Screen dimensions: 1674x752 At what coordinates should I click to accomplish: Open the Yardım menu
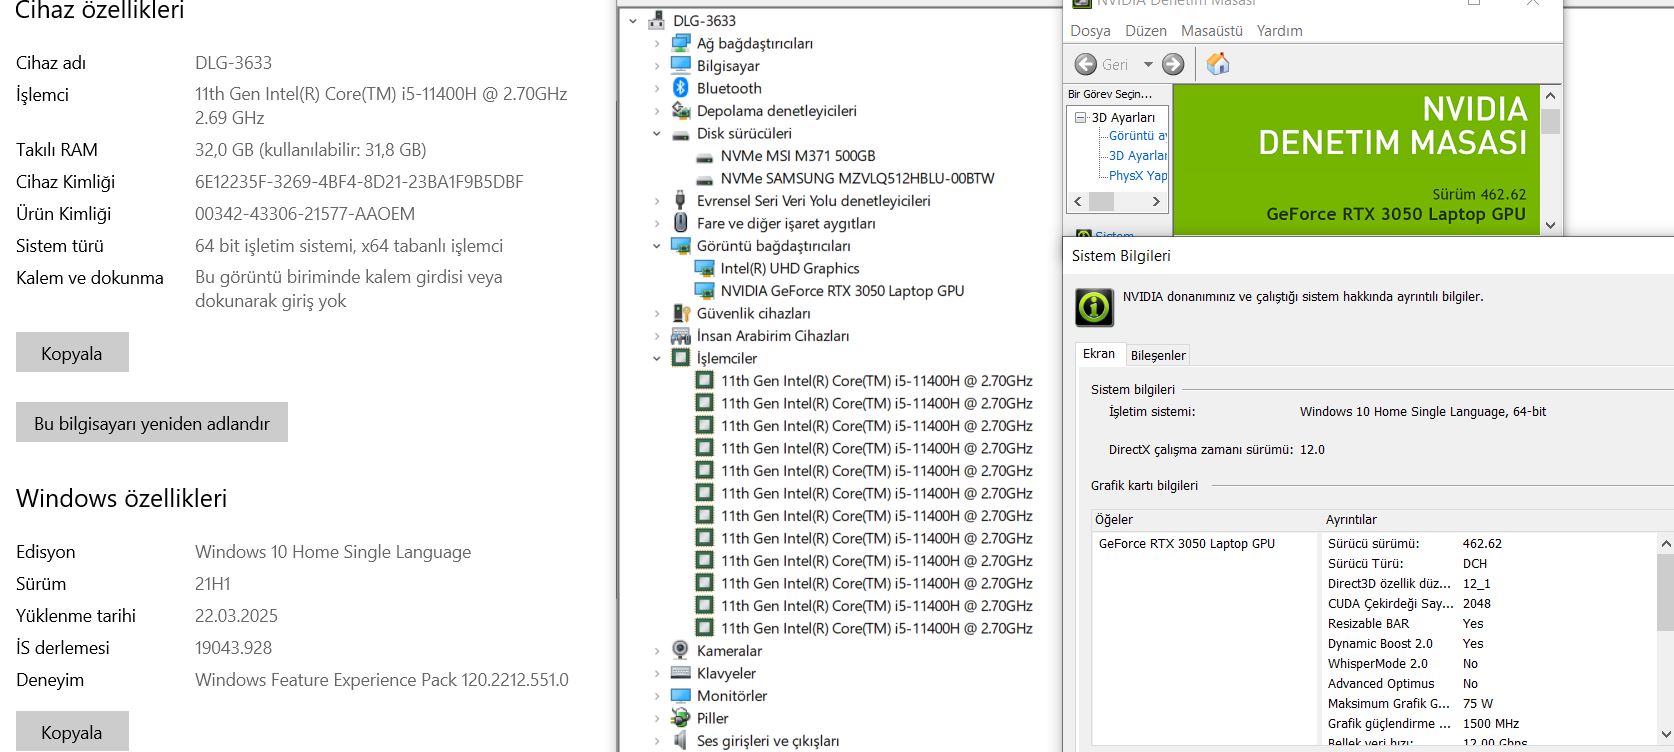click(x=1280, y=31)
